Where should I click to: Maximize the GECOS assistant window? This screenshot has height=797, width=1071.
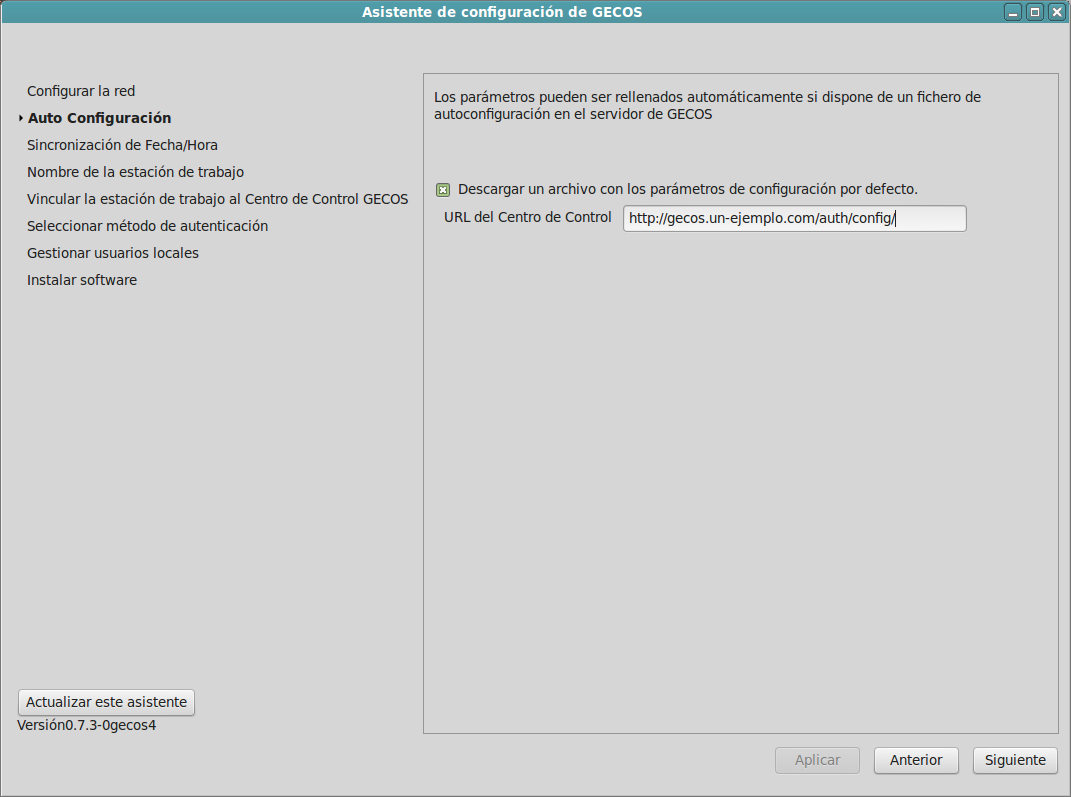coord(1035,12)
